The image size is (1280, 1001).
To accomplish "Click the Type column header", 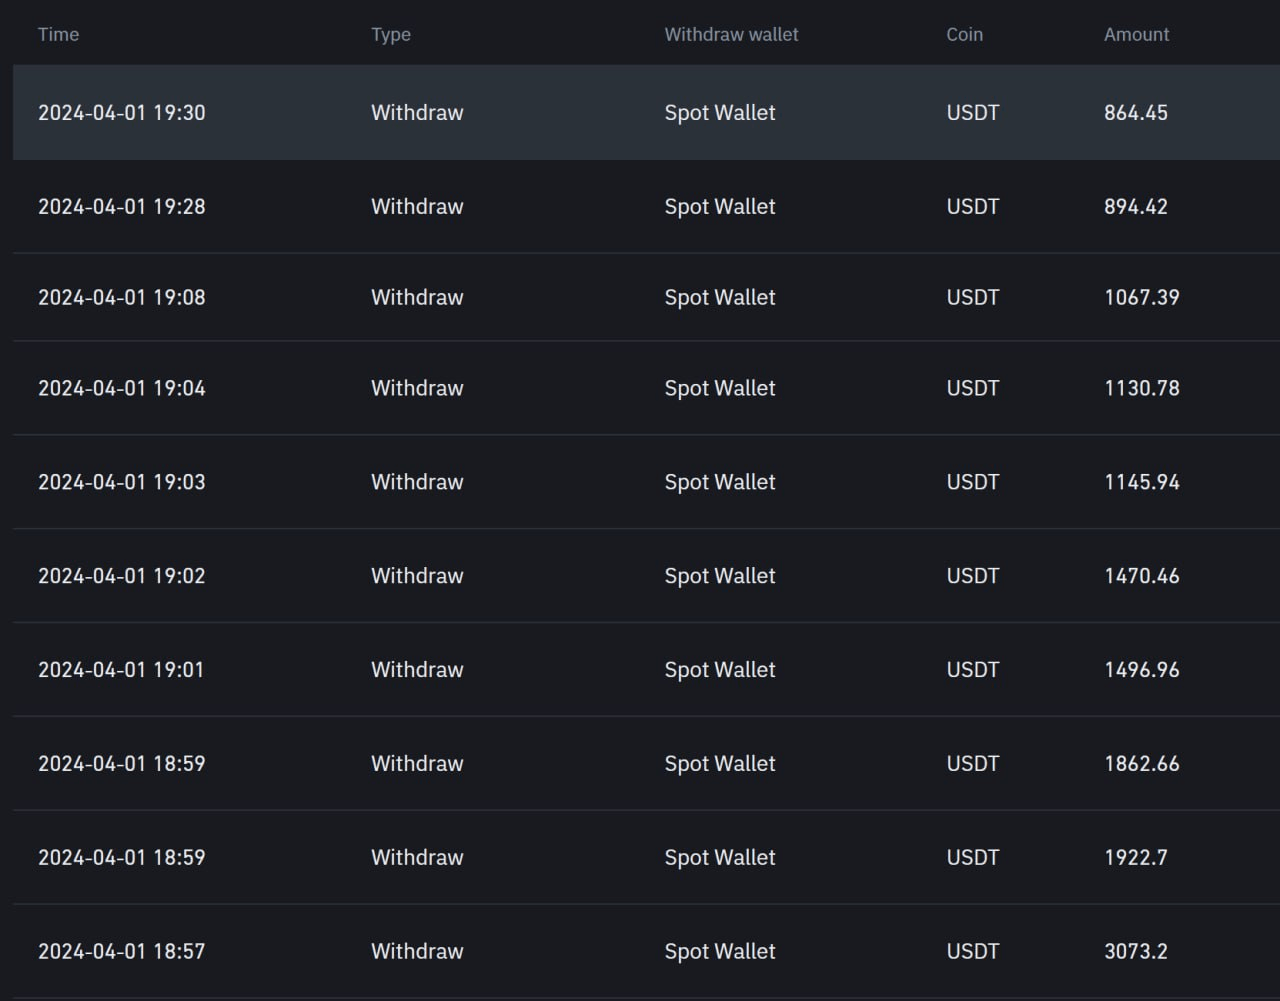I will (x=391, y=34).
